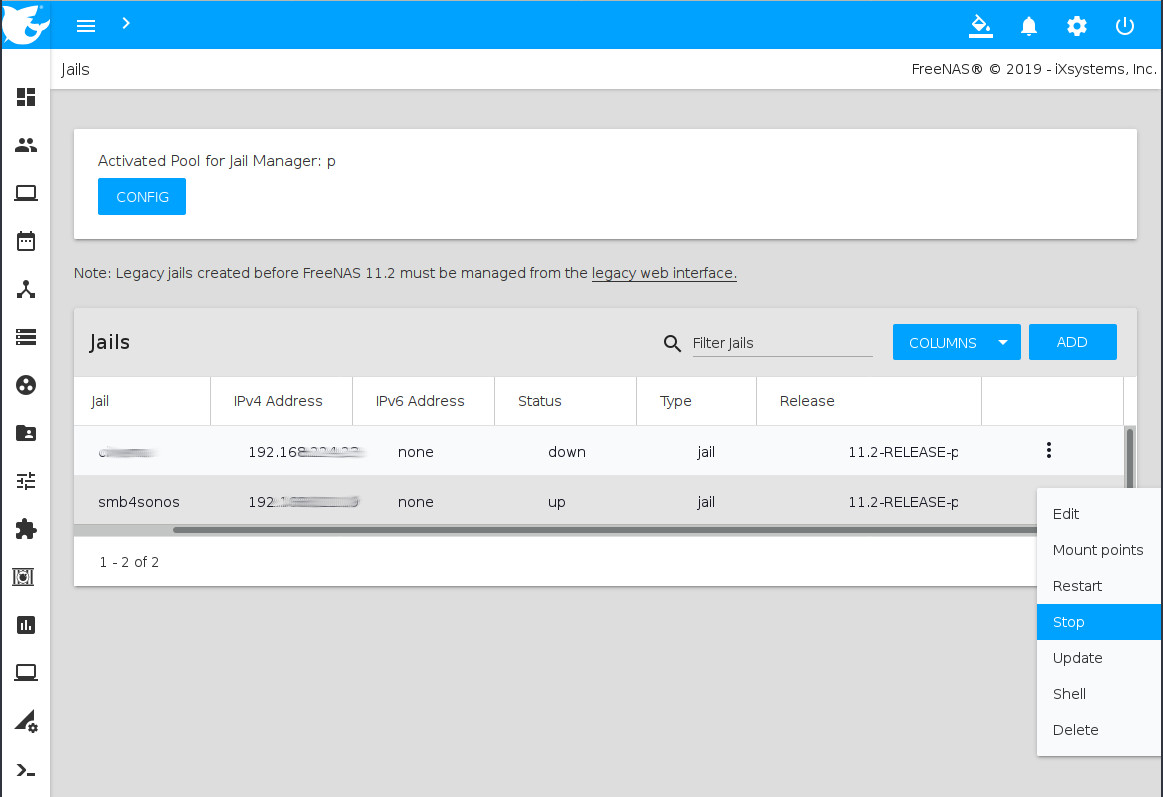Expand sidebar with the chevron arrow
The width and height of the screenshot is (1163, 797).
[x=126, y=23]
